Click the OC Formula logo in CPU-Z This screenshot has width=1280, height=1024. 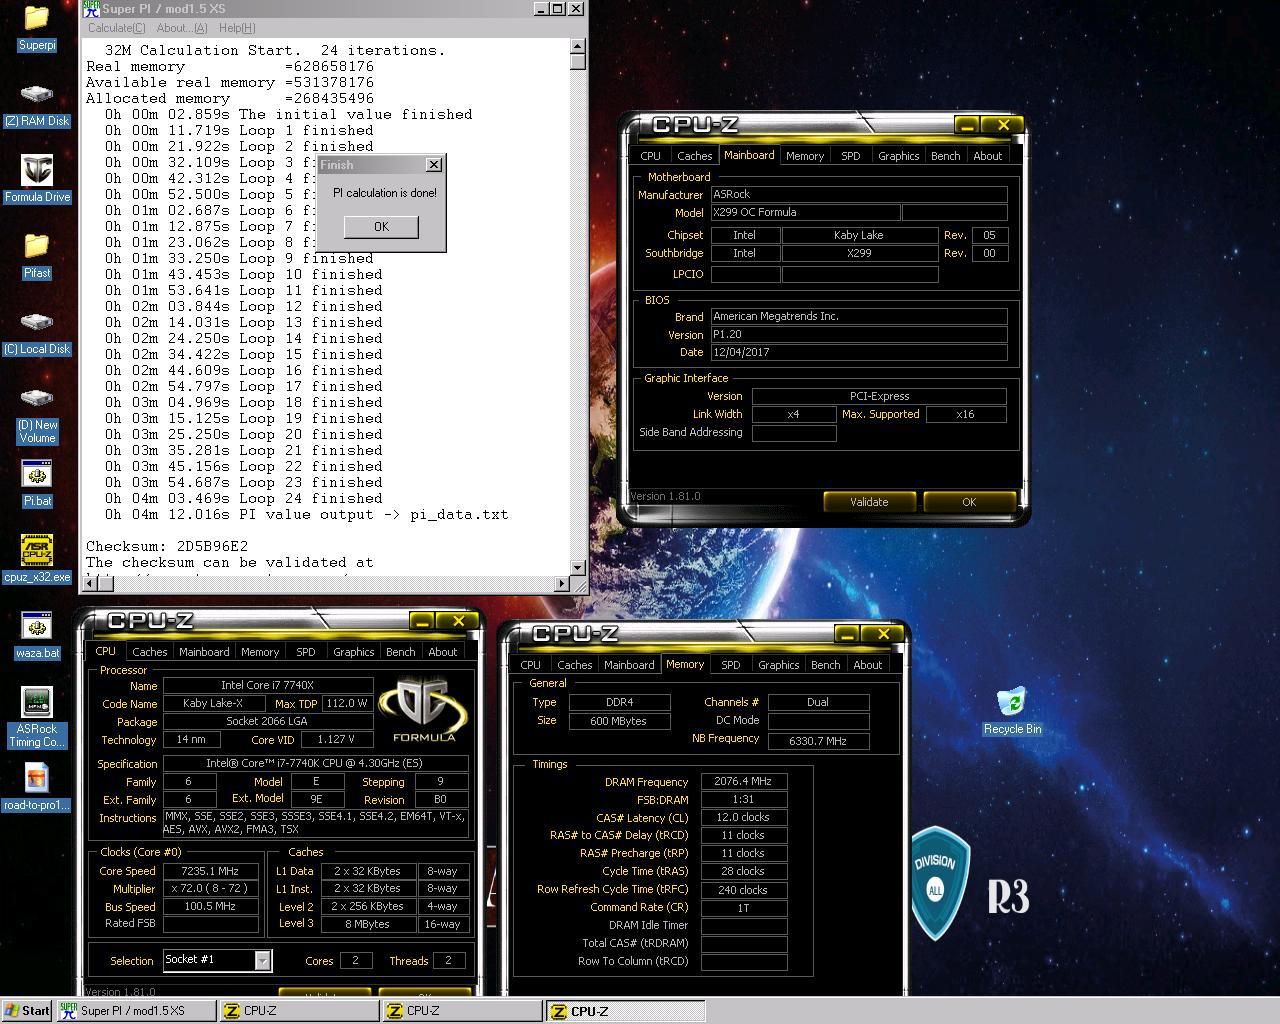click(x=423, y=710)
